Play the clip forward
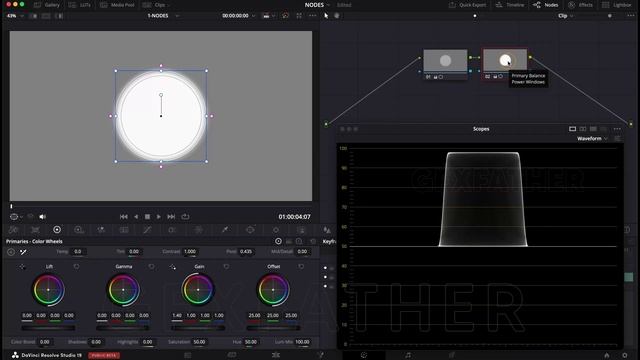Image resolution: width=640 pixels, height=360 pixels. [159, 217]
